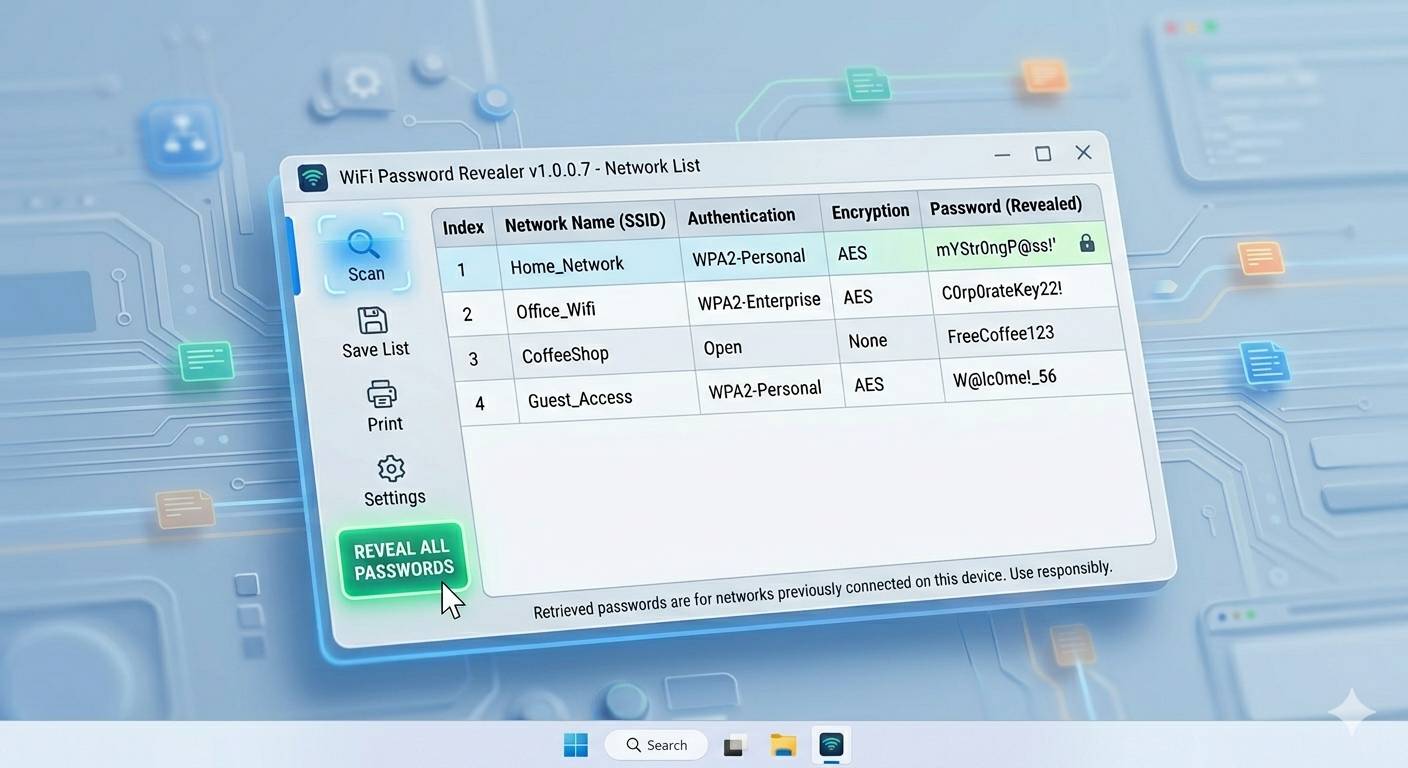Maximize the WiFi Password Revealer window

click(1043, 153)
